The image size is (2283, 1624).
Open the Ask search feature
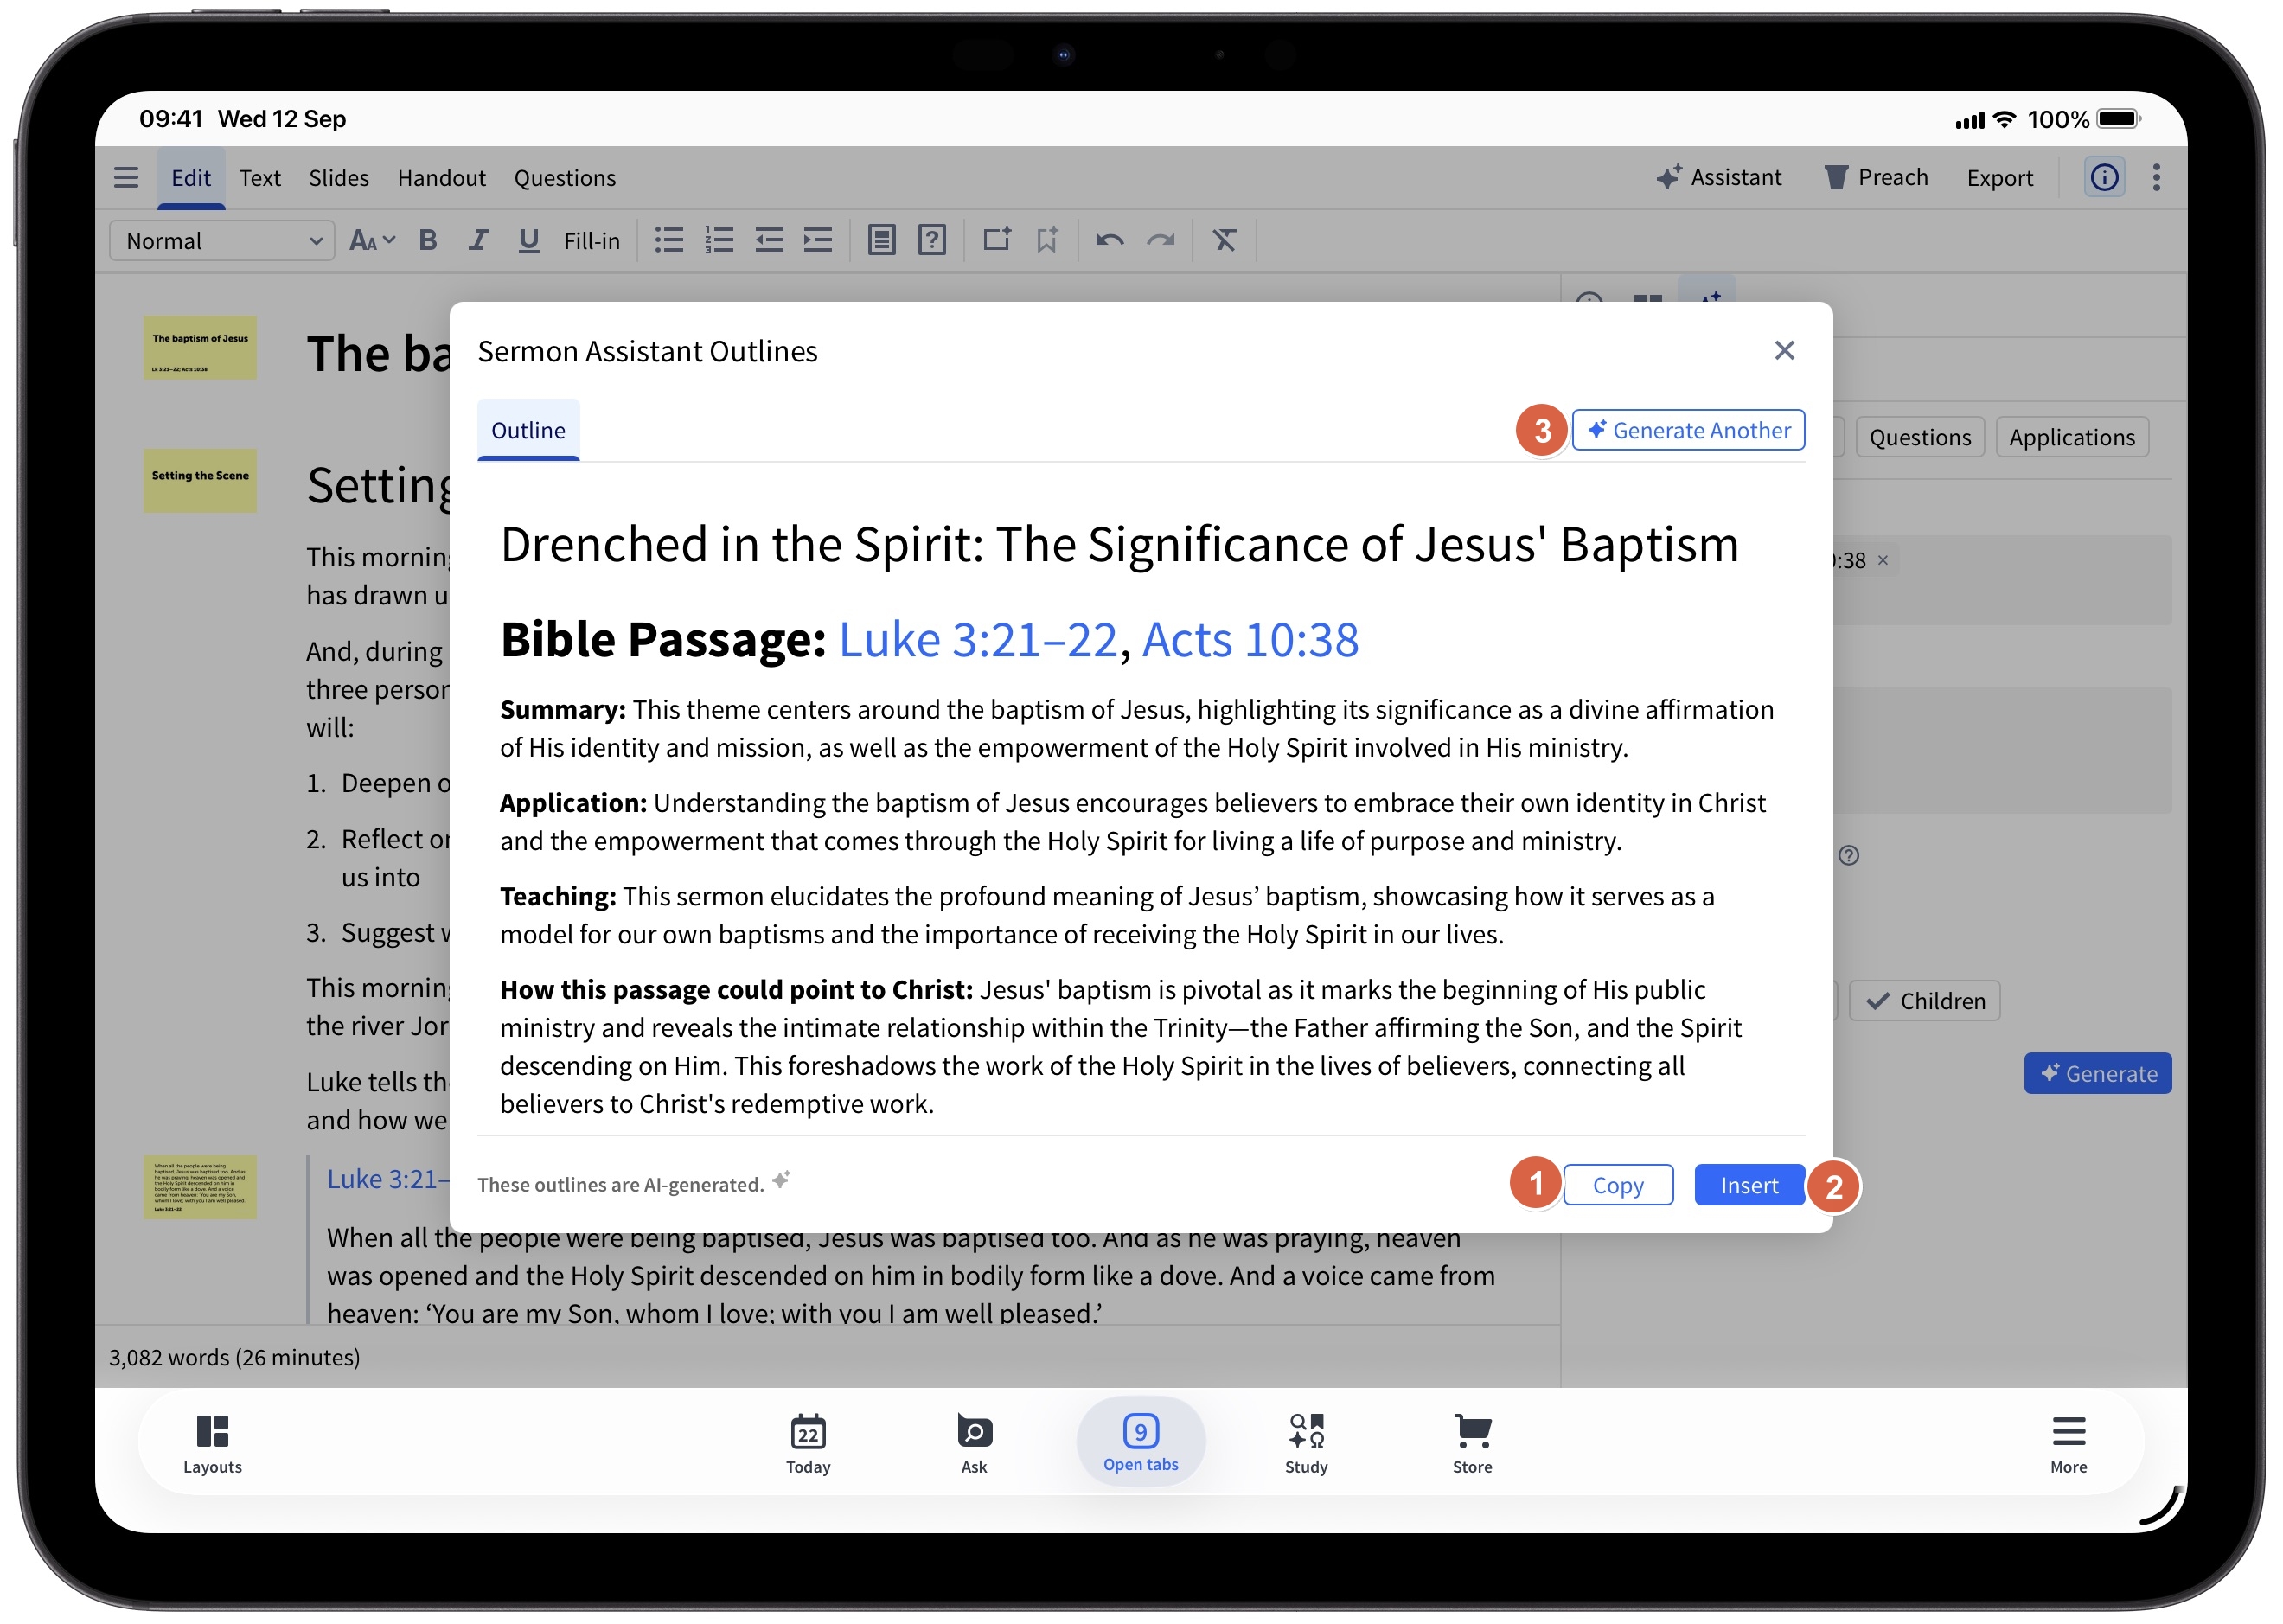click(x=974, y=1445)
